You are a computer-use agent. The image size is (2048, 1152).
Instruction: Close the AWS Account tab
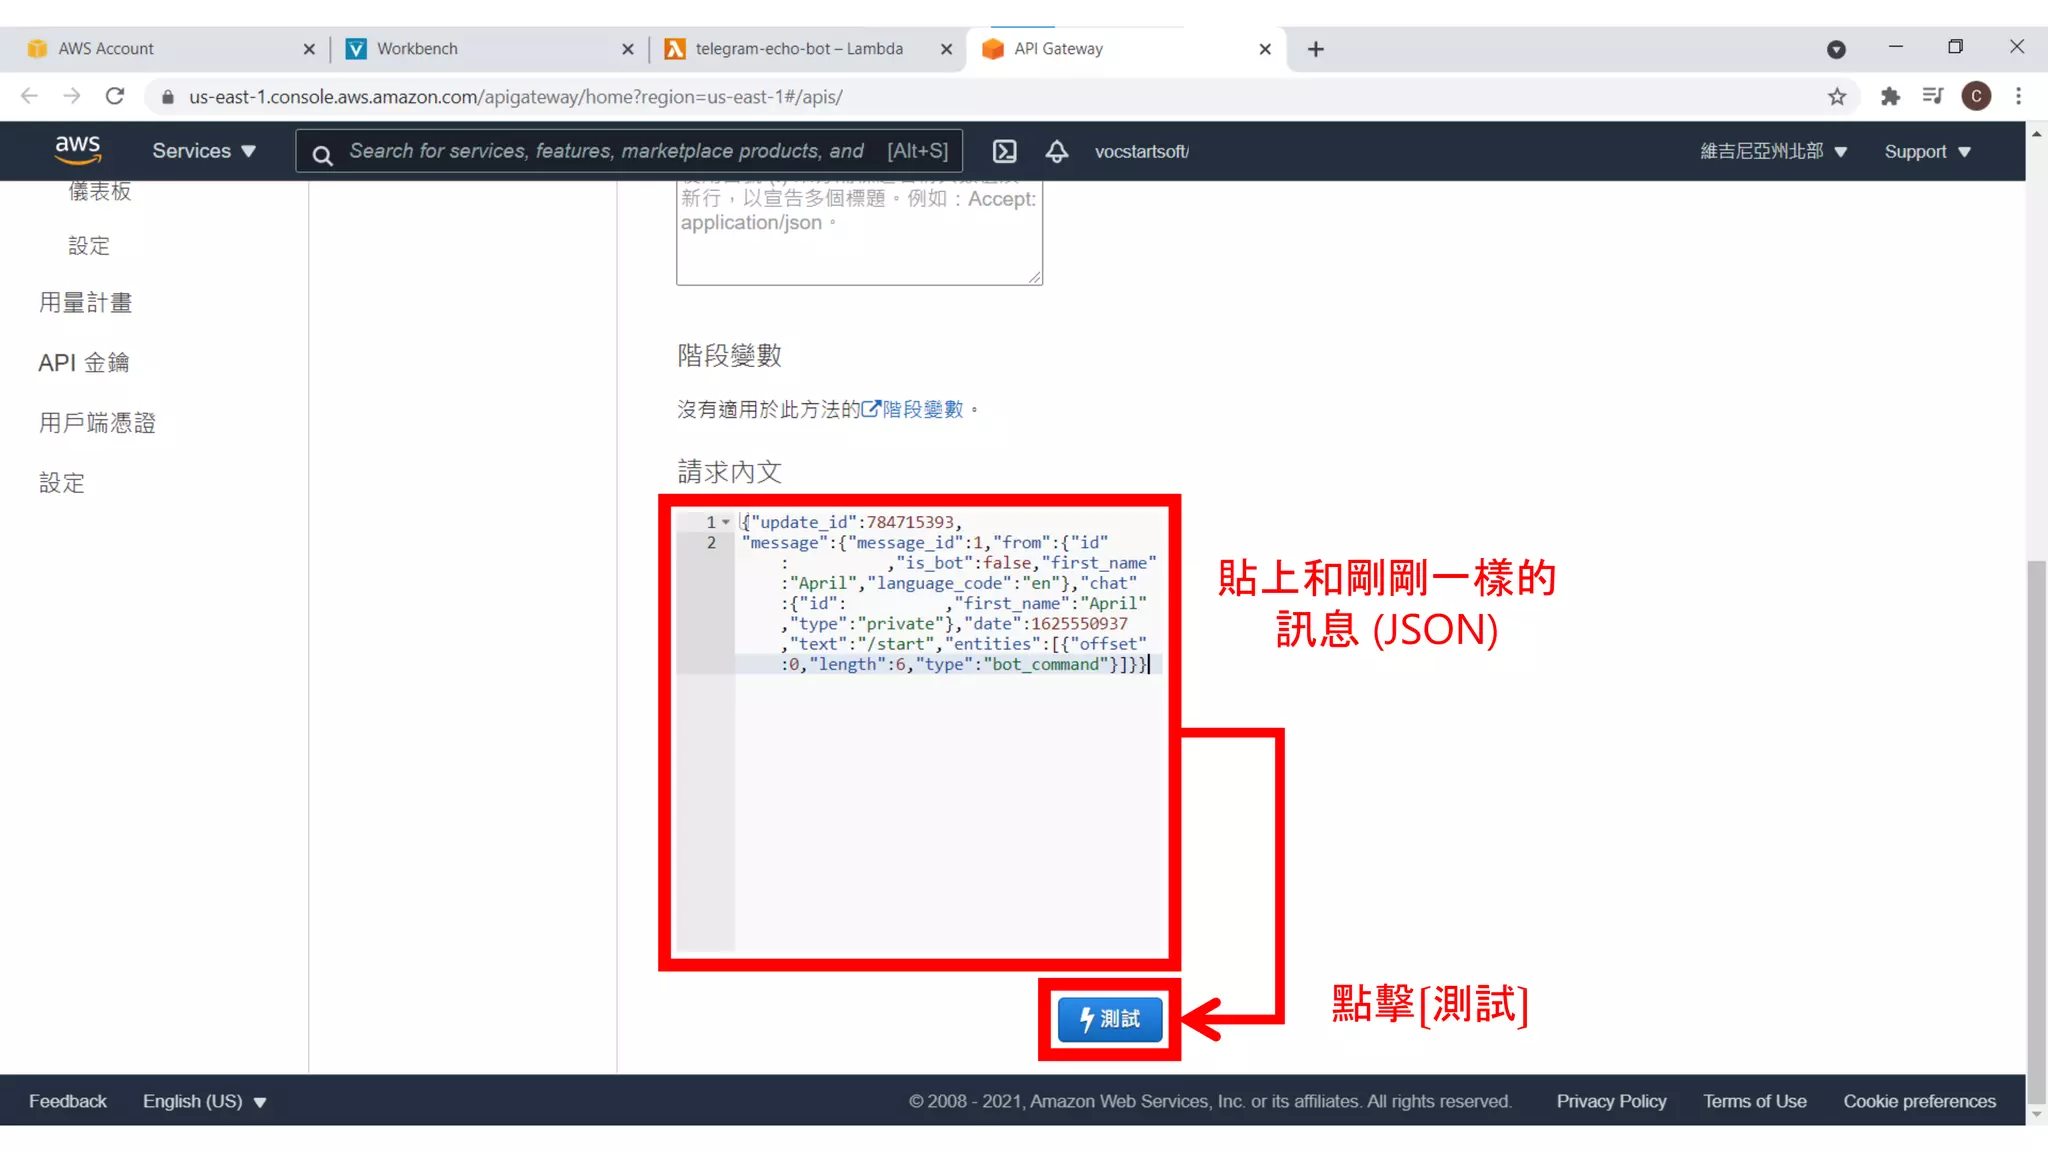click(309, 49)
